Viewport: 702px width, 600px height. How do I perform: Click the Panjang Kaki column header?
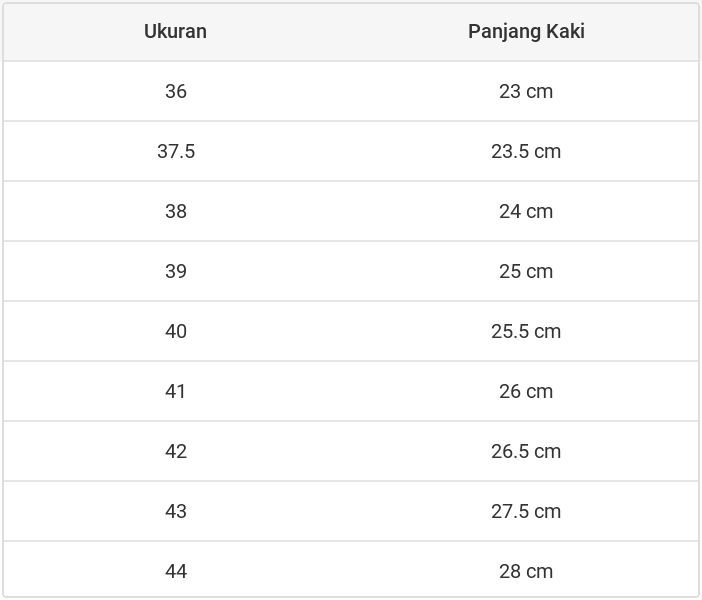[526, 31]
